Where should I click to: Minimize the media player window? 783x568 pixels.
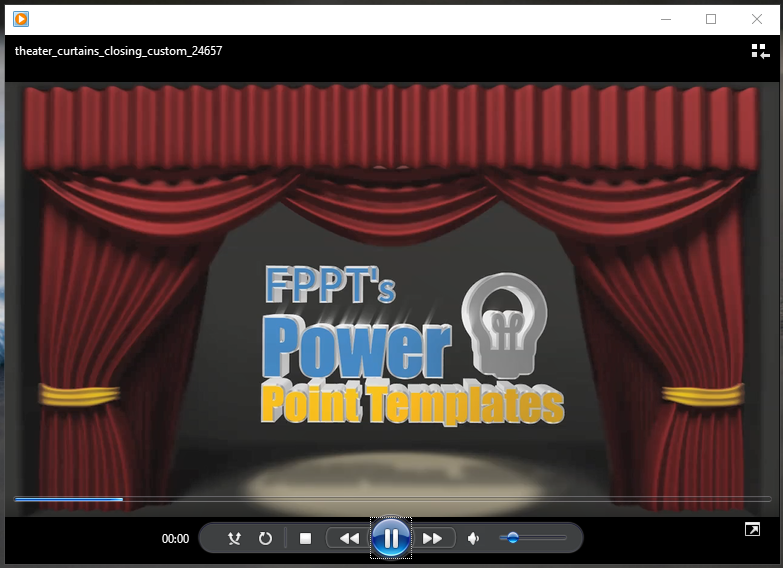[666, 18]
